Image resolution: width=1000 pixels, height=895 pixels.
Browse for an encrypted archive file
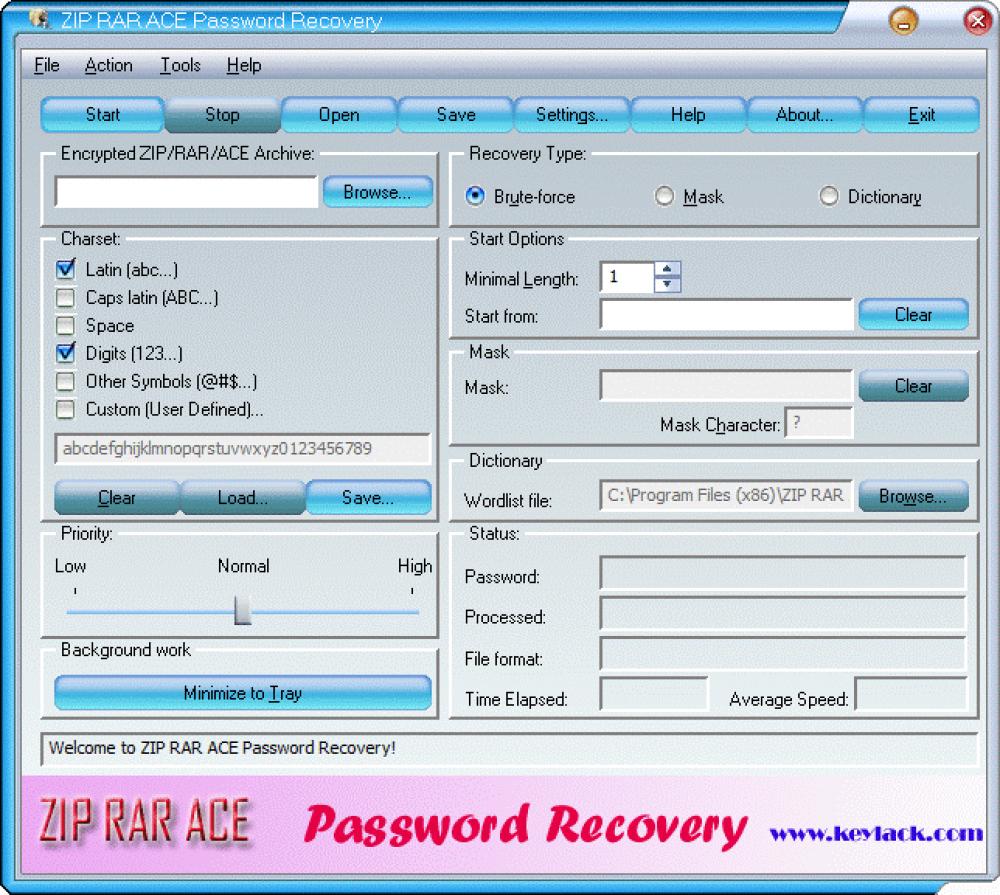pyautogui.click(x=377, y=191)
